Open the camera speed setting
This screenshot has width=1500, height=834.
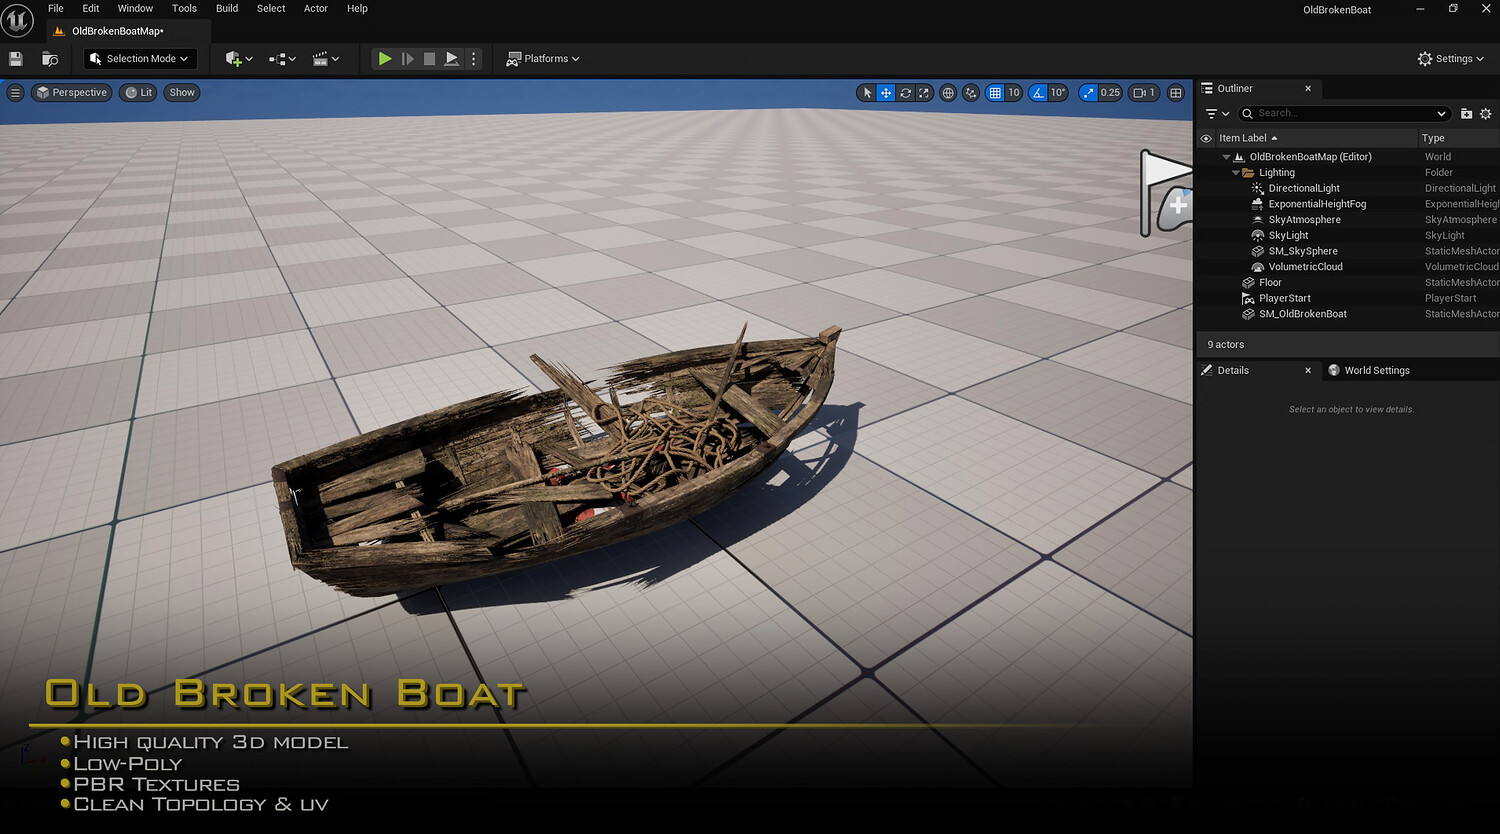pos(1143,93)
